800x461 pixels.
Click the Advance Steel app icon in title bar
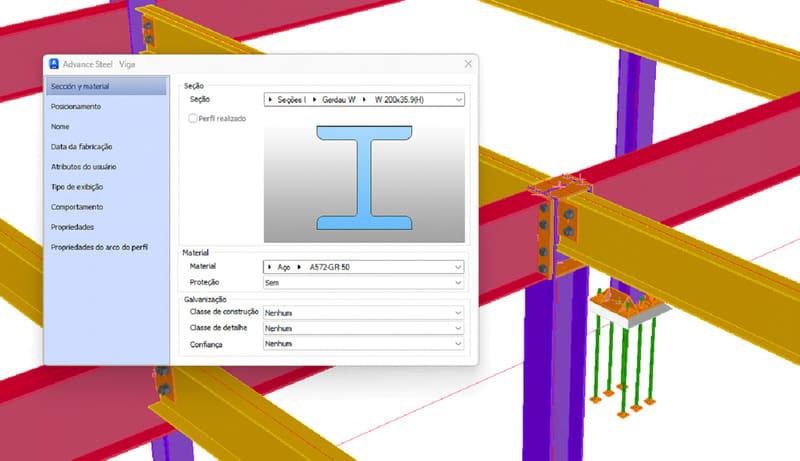pos(54,64)
